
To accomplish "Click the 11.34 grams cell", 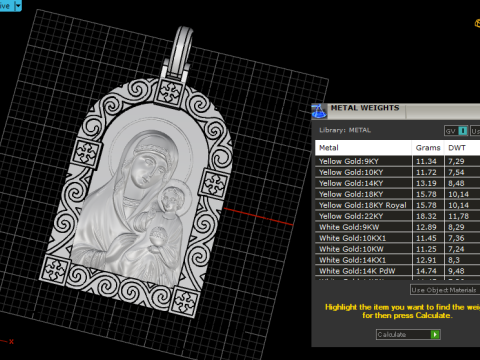I will [x=428, y=161].
